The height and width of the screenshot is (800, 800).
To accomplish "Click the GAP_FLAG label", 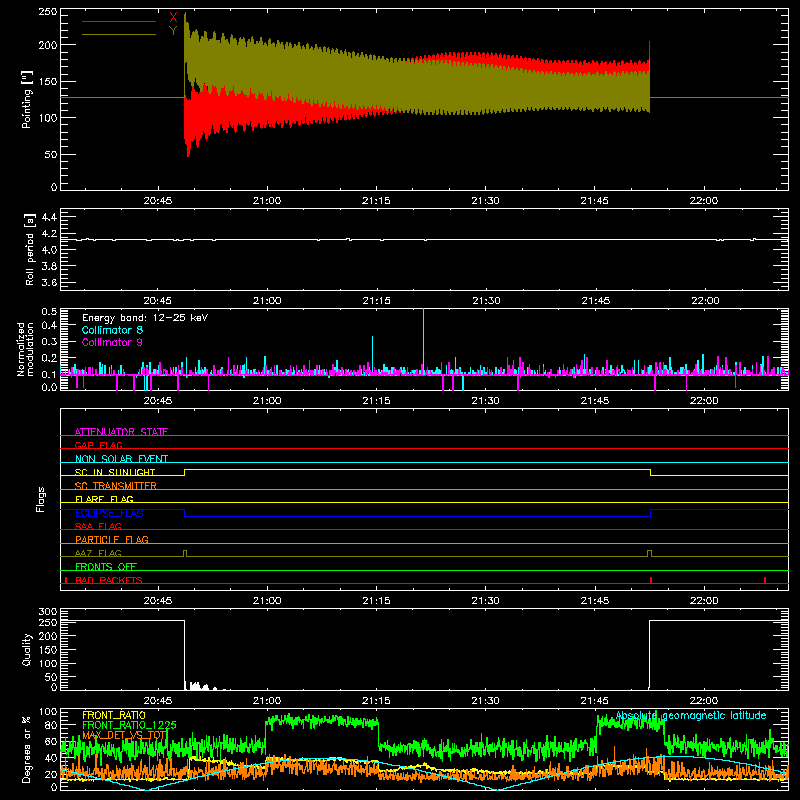I will click(x=98, y=445).
